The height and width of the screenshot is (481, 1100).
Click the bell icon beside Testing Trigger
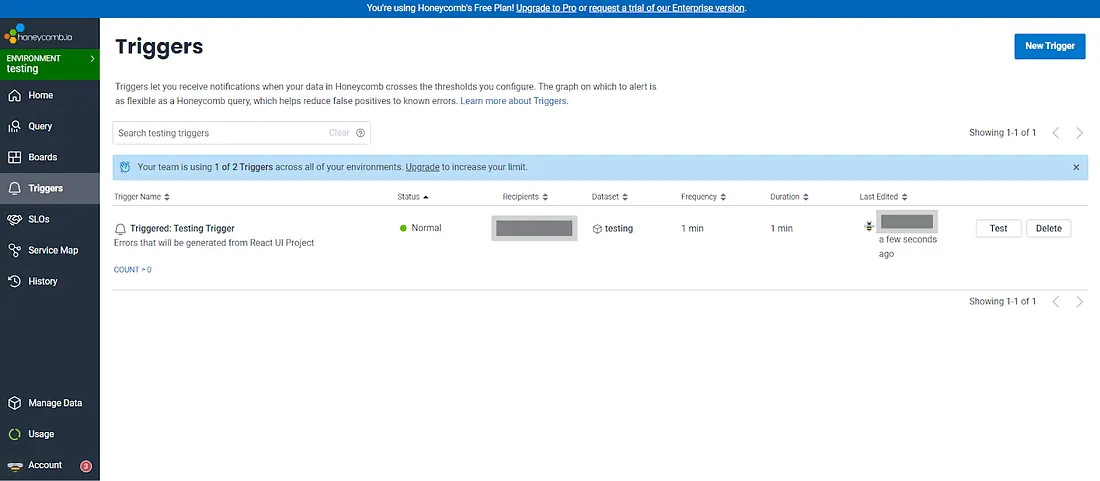pyautogui.click(x=121, y=229)
